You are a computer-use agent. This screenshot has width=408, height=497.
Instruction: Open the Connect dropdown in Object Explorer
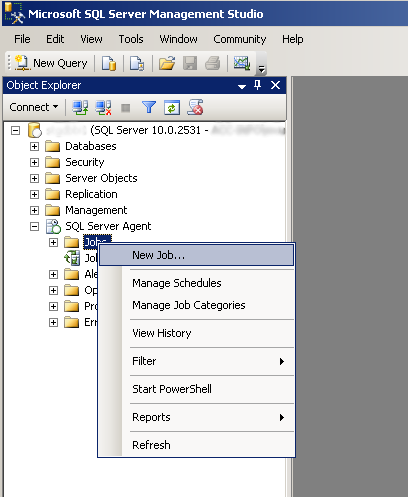[x=34, y=107]
